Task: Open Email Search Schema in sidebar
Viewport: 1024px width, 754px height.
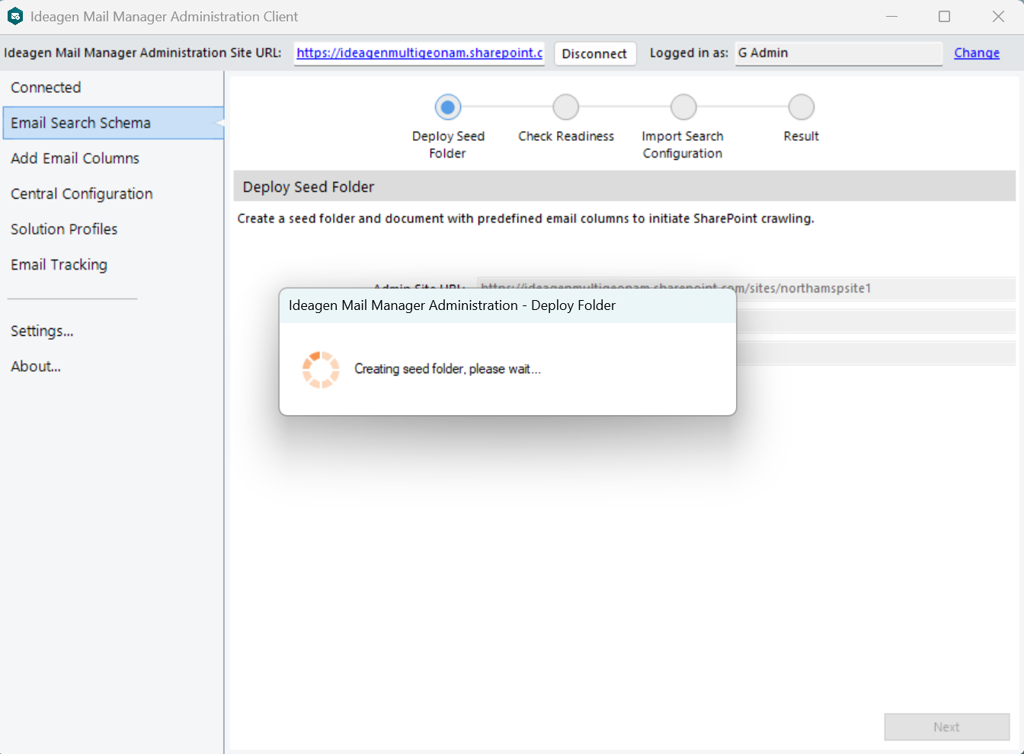Action: pos(113,123)
